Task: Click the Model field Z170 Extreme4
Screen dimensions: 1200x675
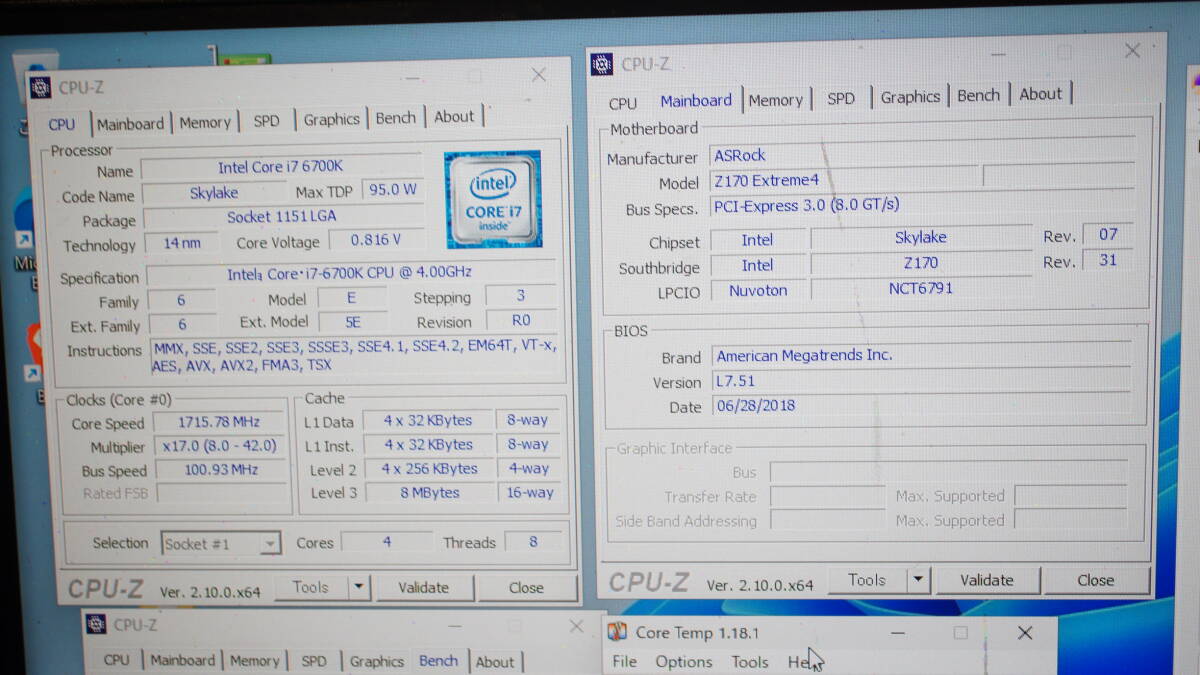Action: click(x=844, y=181)
